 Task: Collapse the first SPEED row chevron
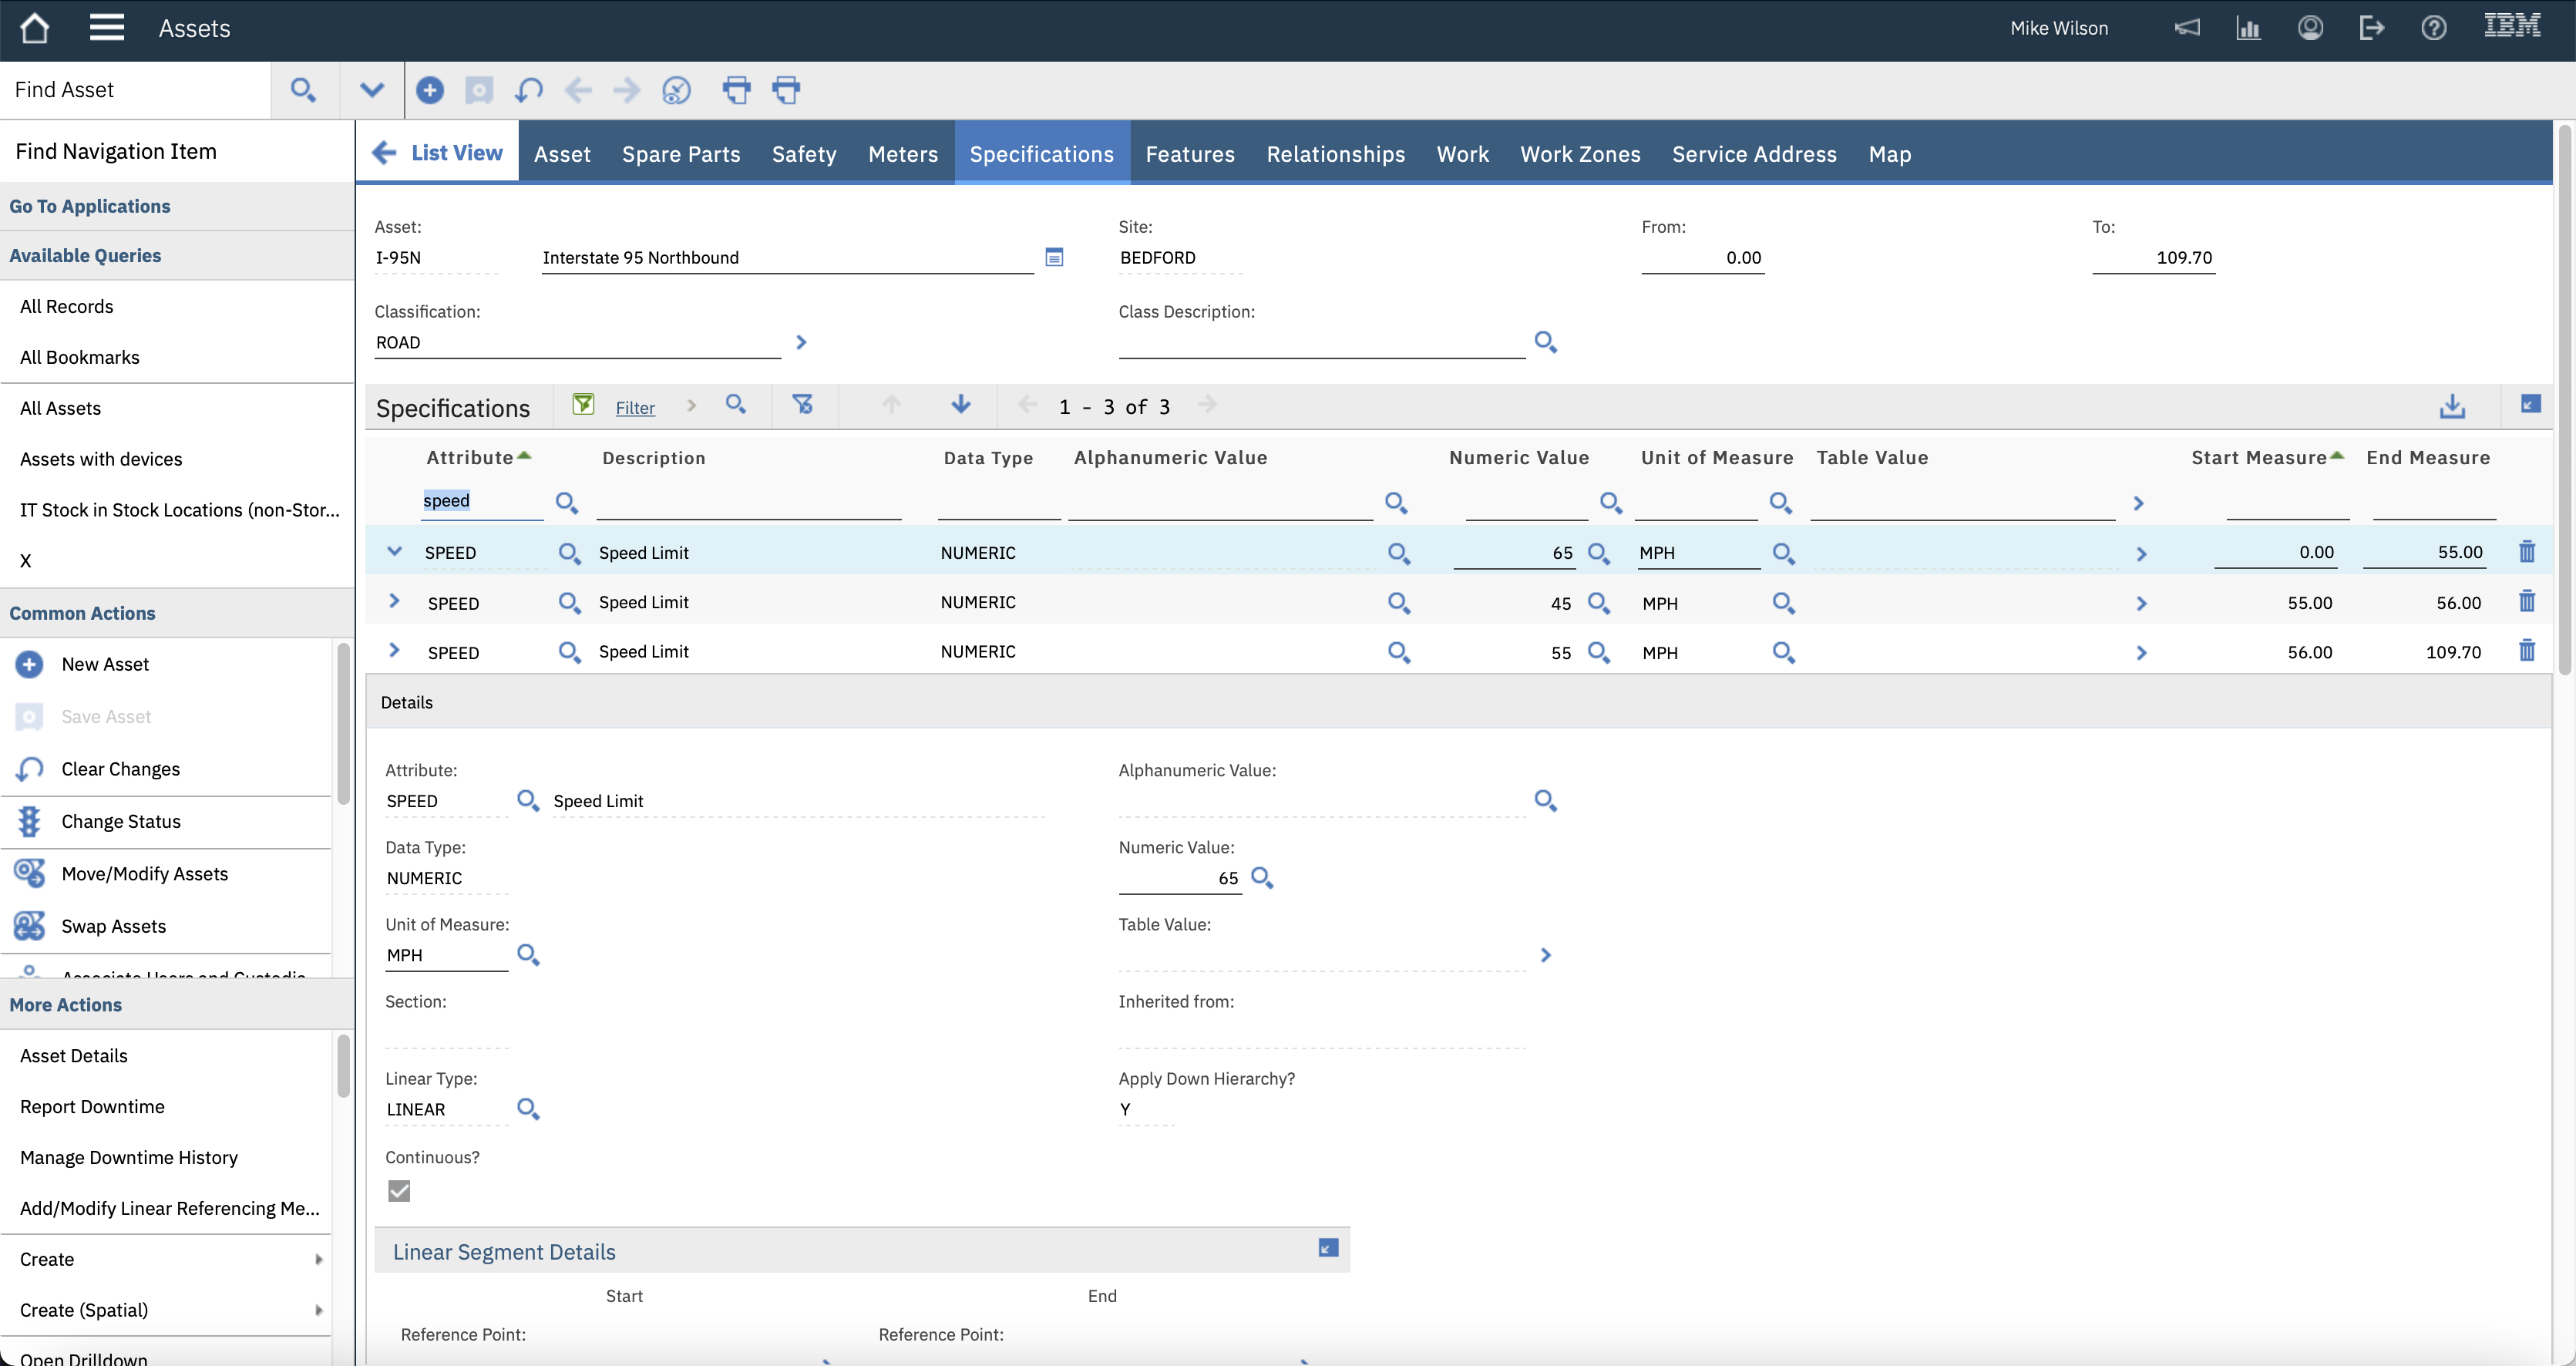click(x=394, y=551)
